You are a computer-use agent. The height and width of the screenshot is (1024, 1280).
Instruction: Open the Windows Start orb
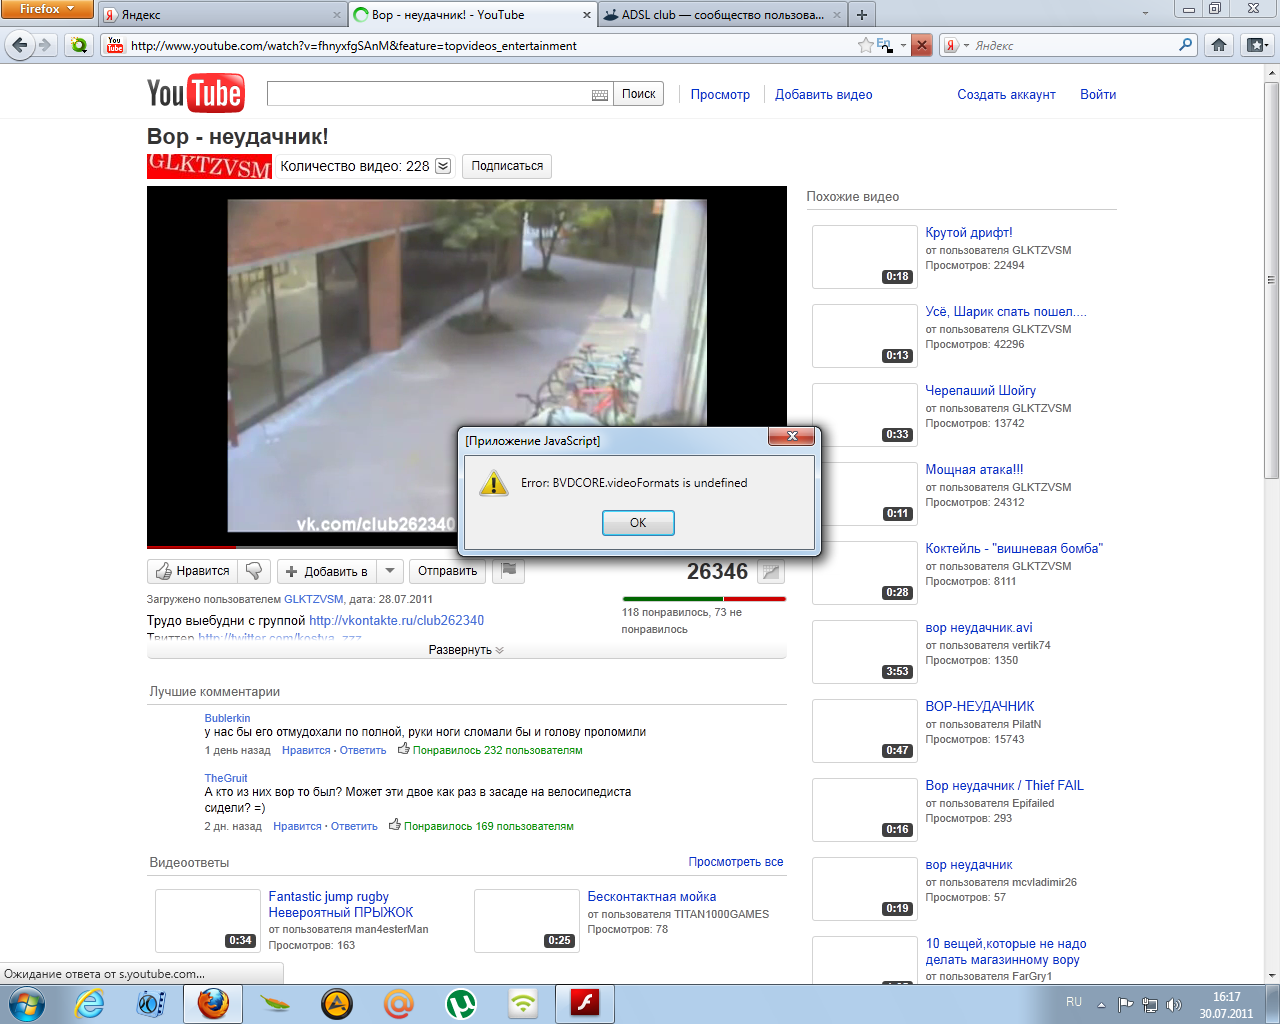click(x=26, y=1003)
